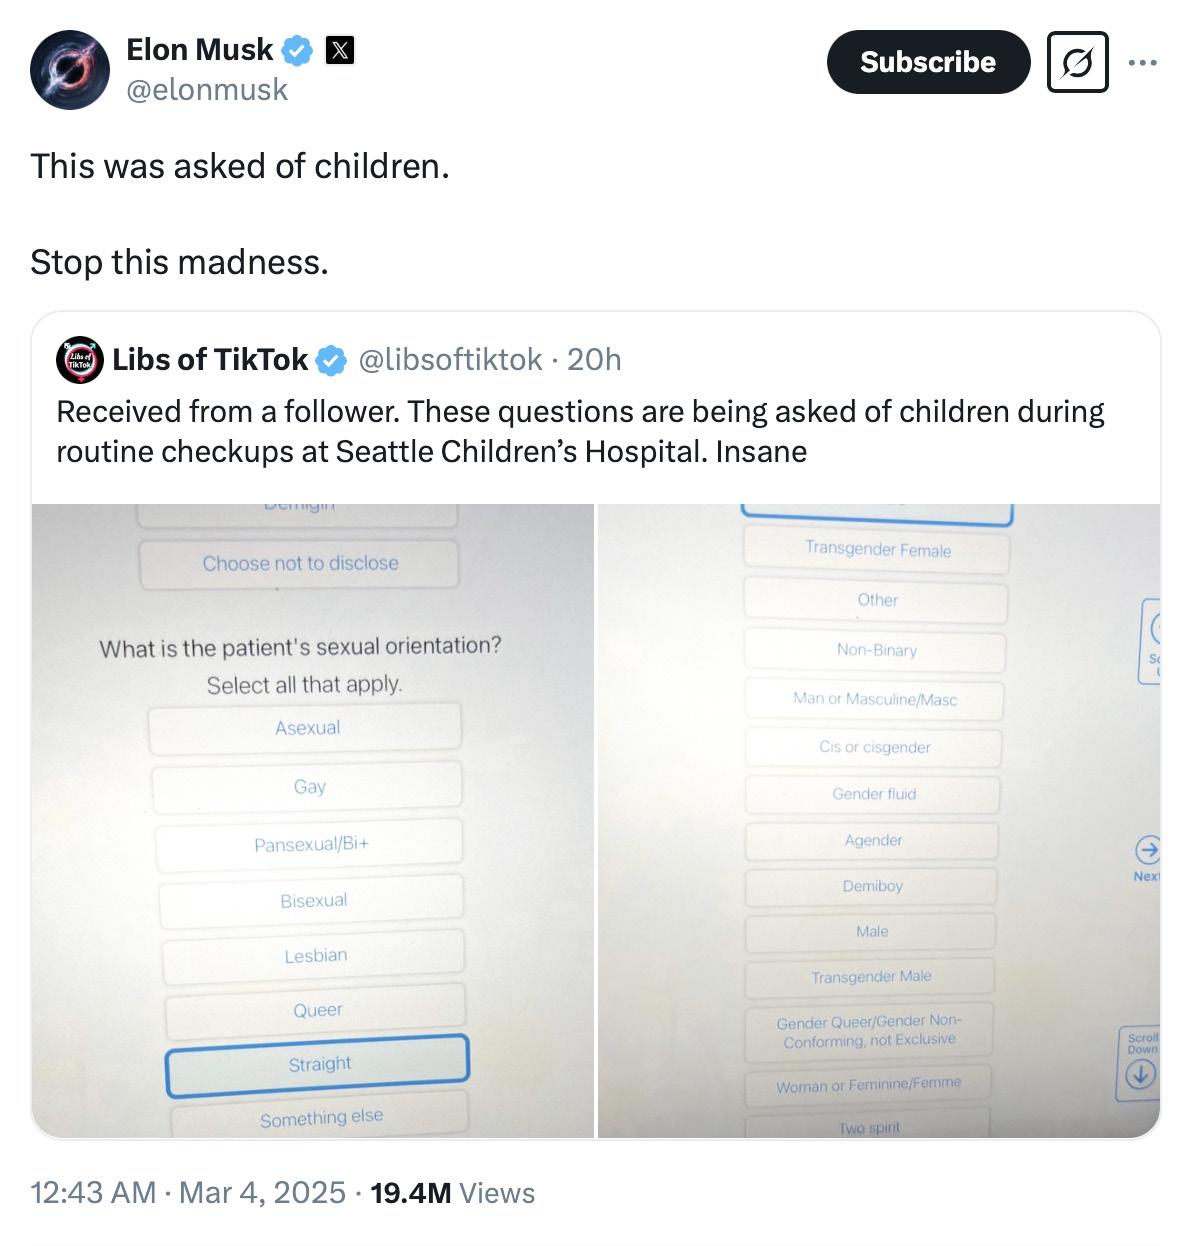Open the three-dot more options menu
This screenshot has width=1194, height=1246.
(x=1142, y=63)
